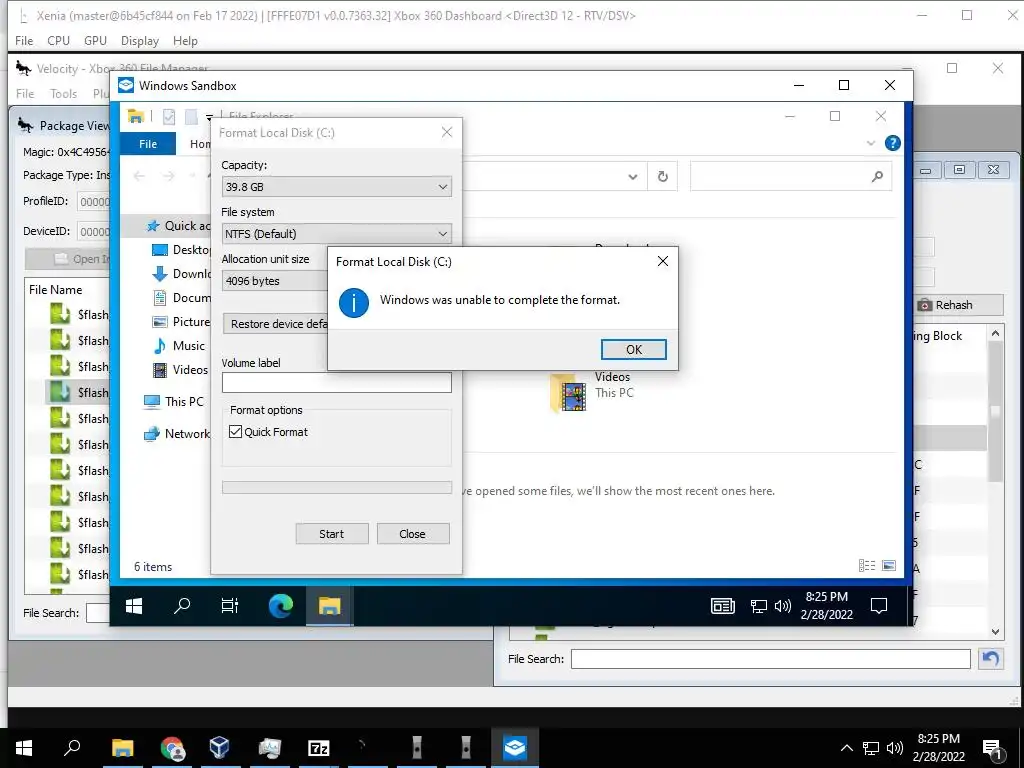Click the undo arrow beside File Search
The image size is (1024, 768).
click(991, 659)
